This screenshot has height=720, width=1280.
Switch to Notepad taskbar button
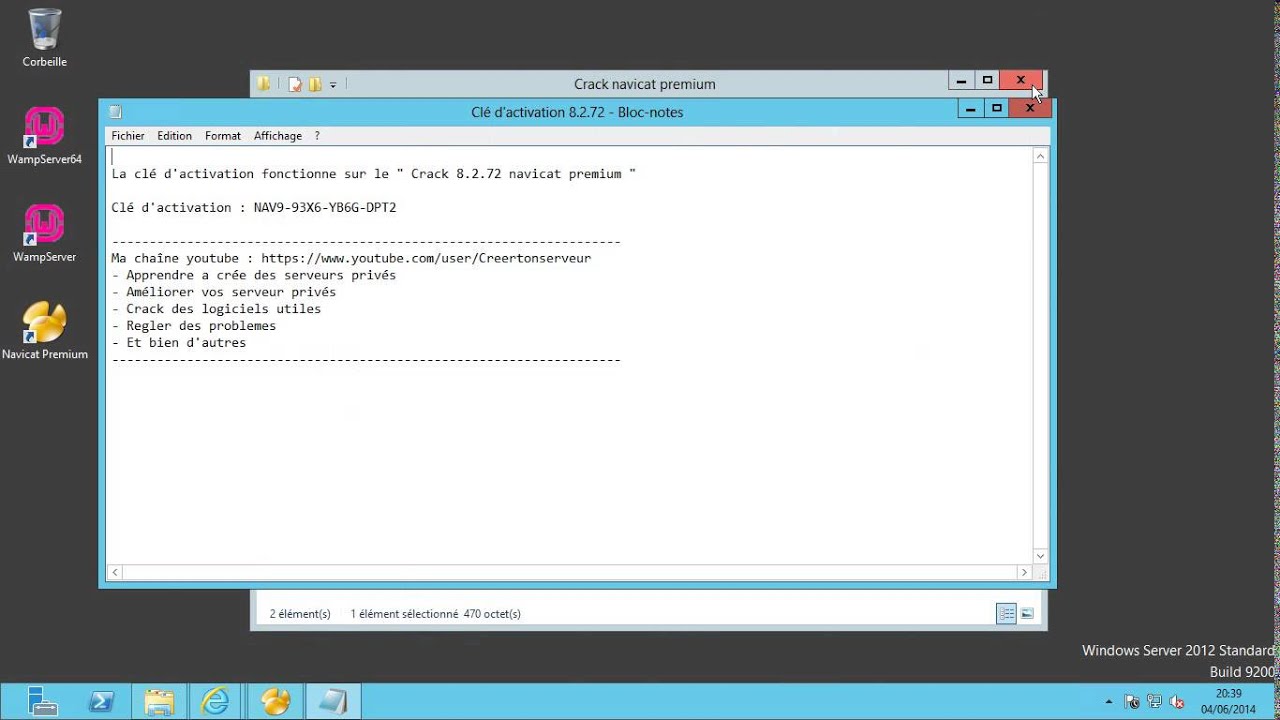click(x=333, y=701)
